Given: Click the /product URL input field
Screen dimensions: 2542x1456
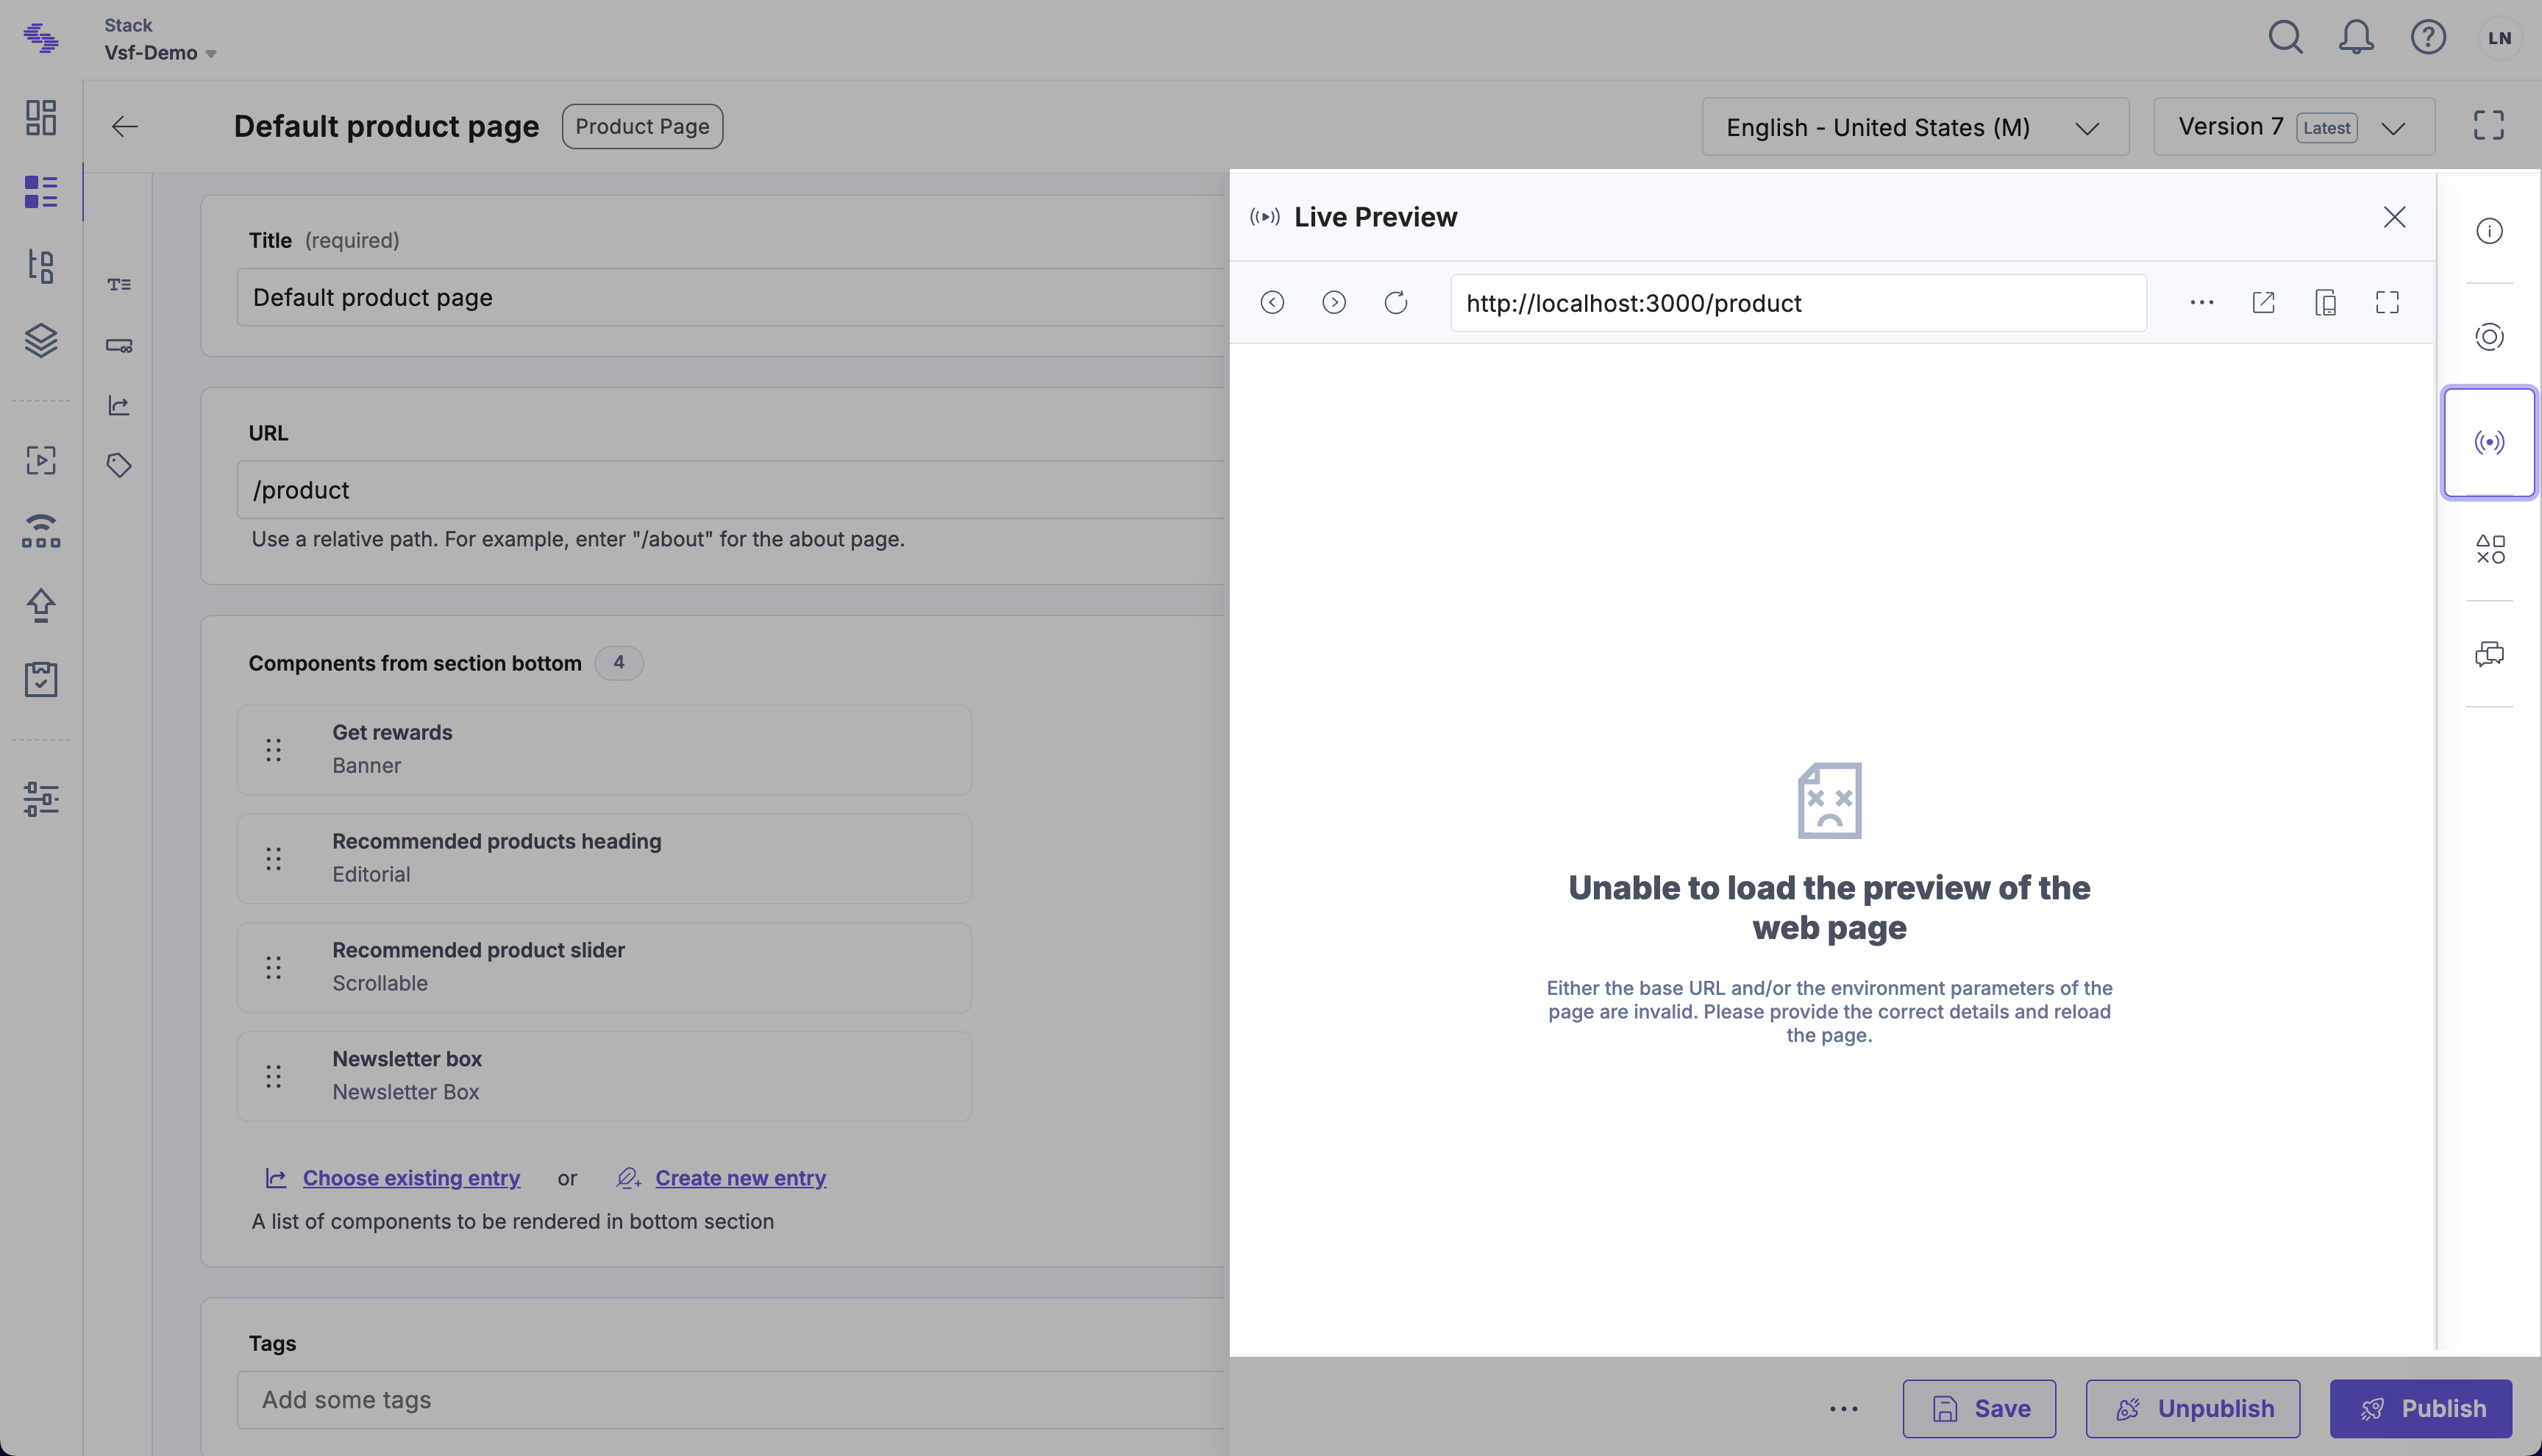Looking at the screenshot, I should pos(730,490).
